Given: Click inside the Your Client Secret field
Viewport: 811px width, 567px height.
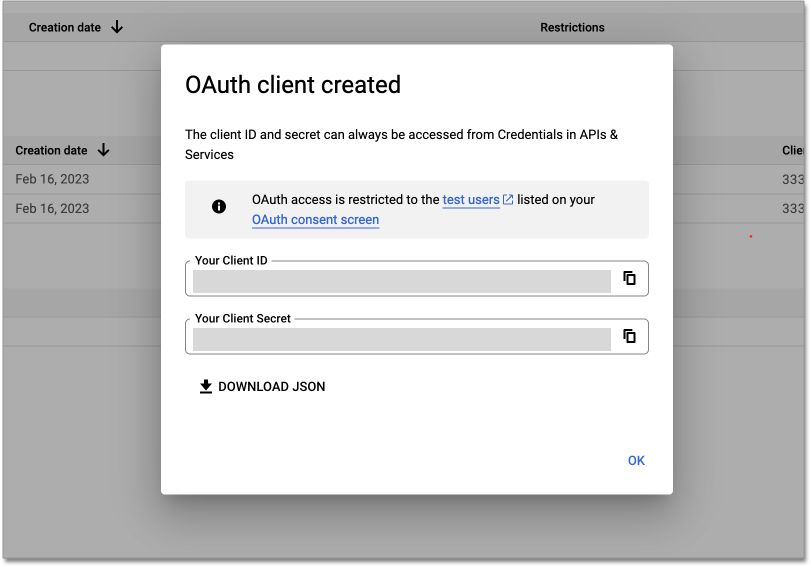Looking at the screenshot, I should click(x=401, y=339).
